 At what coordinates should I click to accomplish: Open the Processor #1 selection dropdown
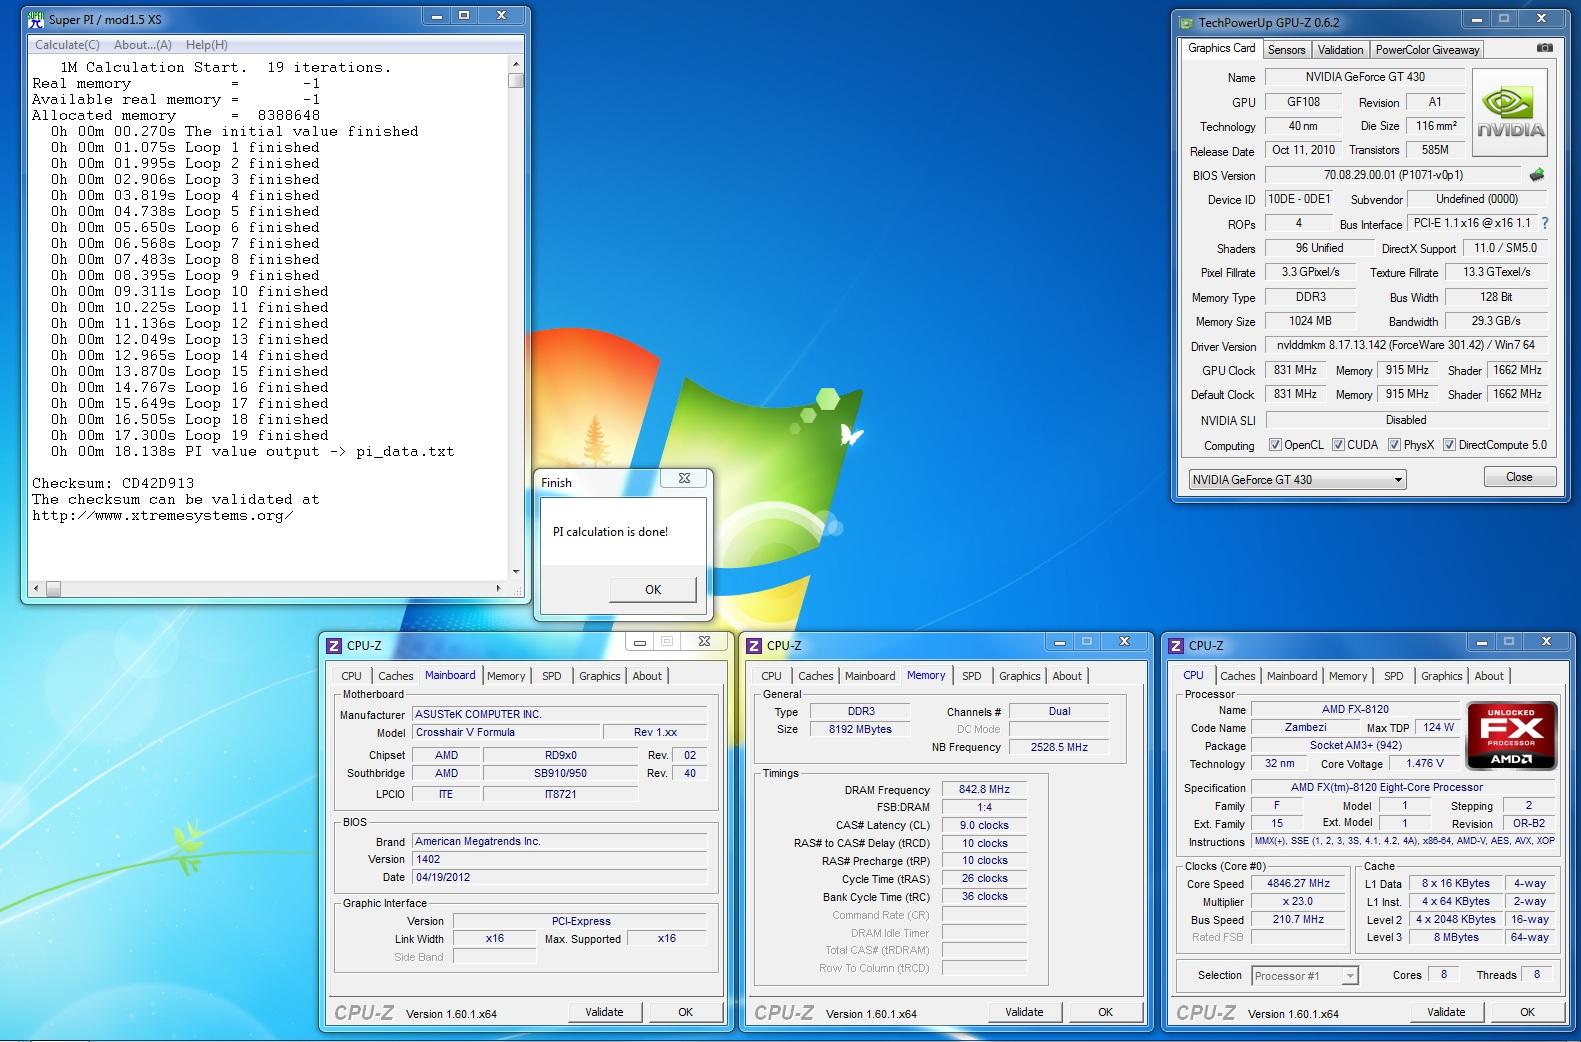pyautogui.click(x=1304, y=976)
